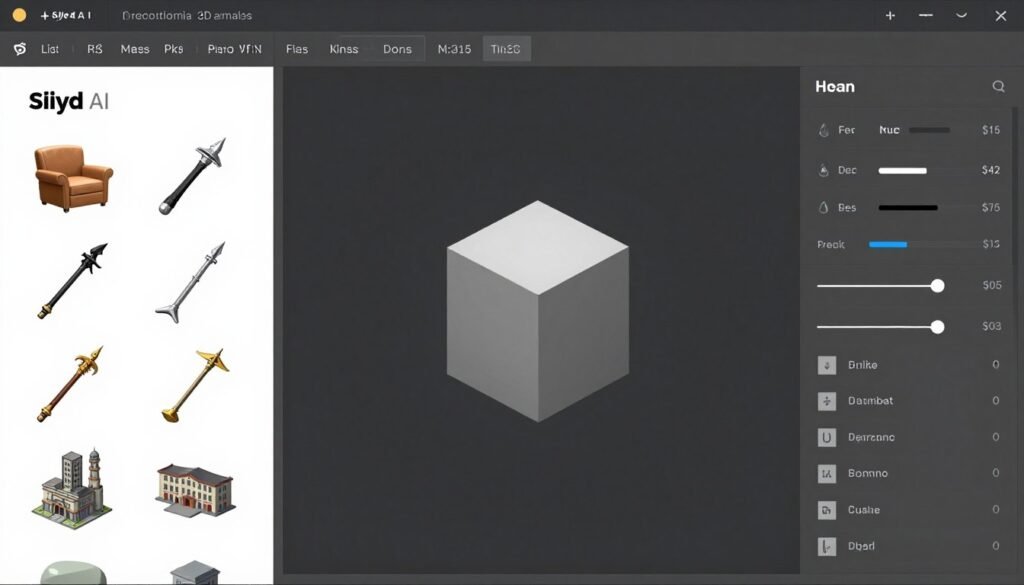Click the slider handle for $05 value
Viewport: 1024px width, 585px height.
tap(937, 286)
